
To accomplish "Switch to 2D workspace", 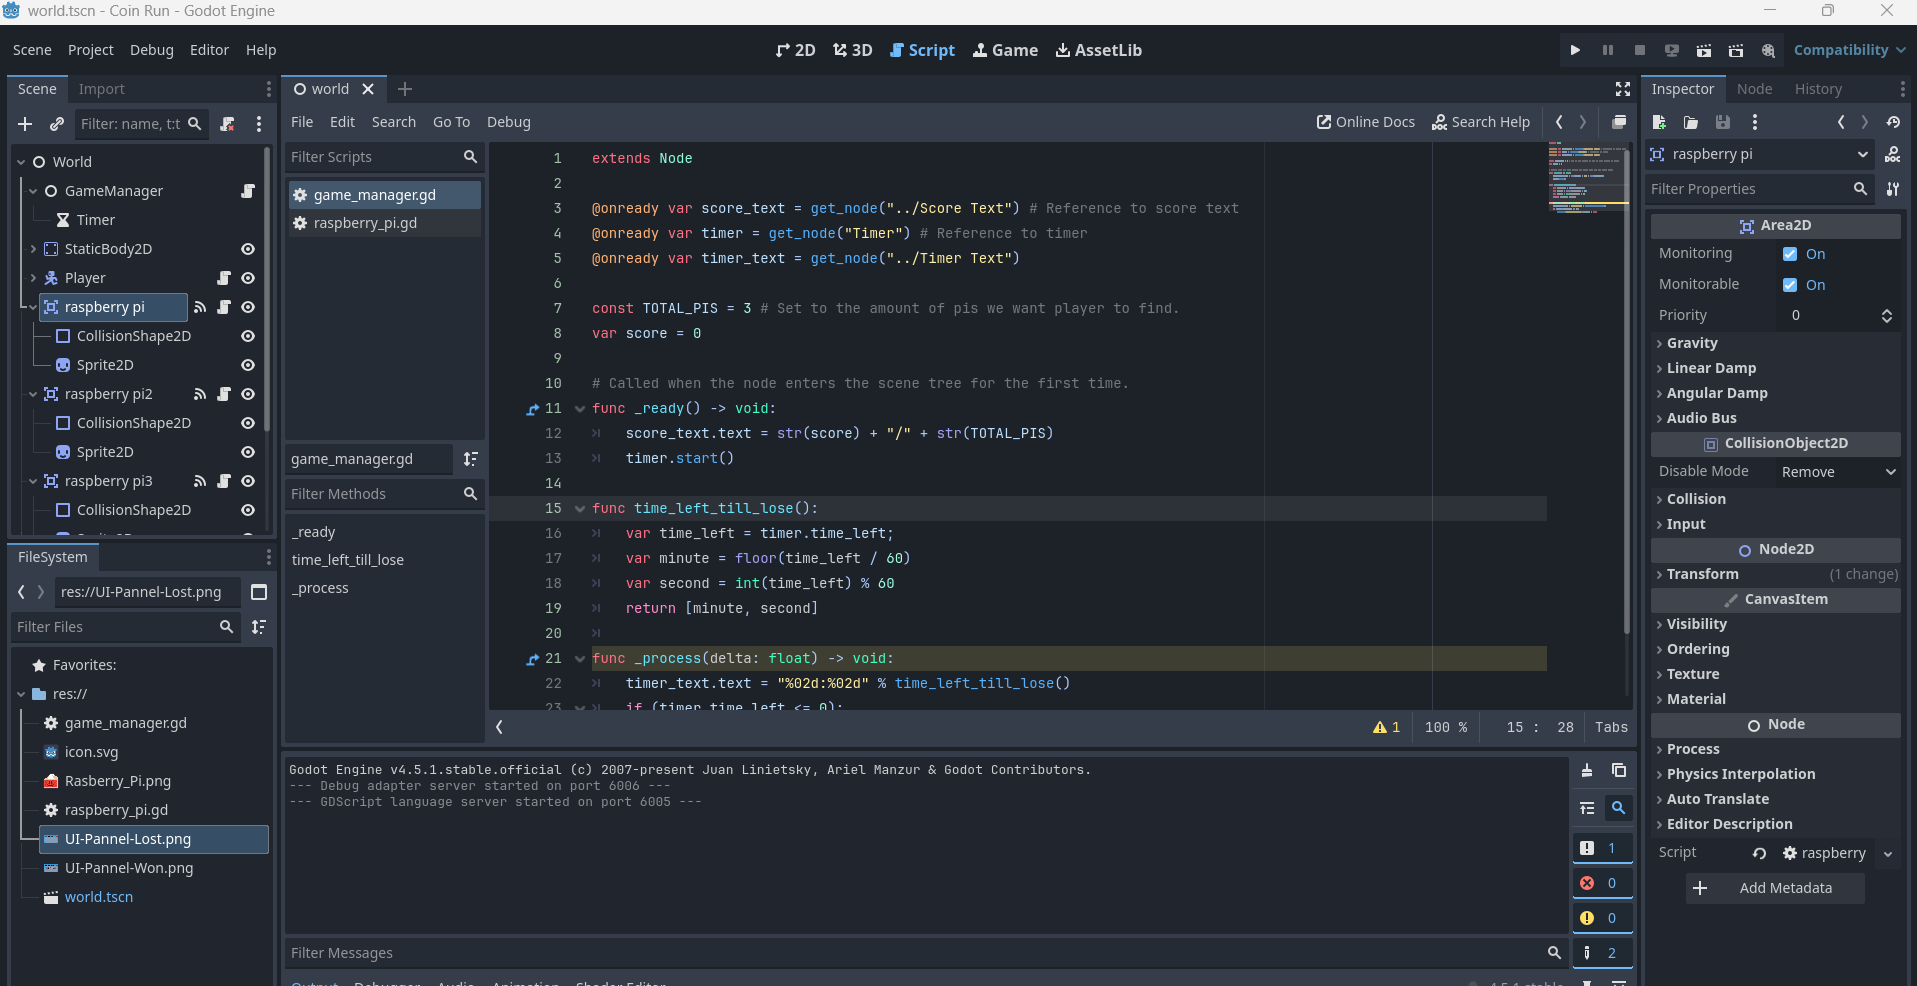I will tap(796, 50).
